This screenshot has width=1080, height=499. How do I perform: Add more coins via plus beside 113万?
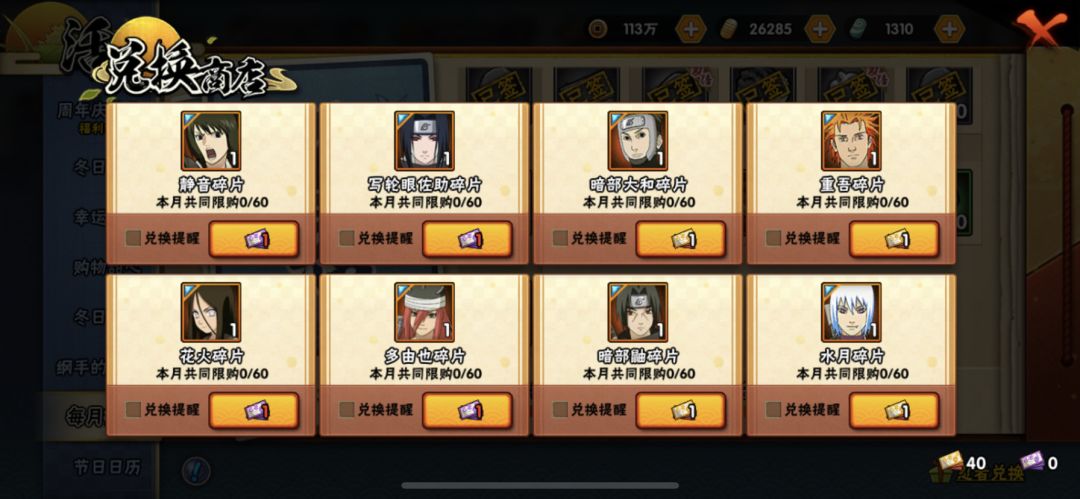pyautogui.click(x=689, y=29)
